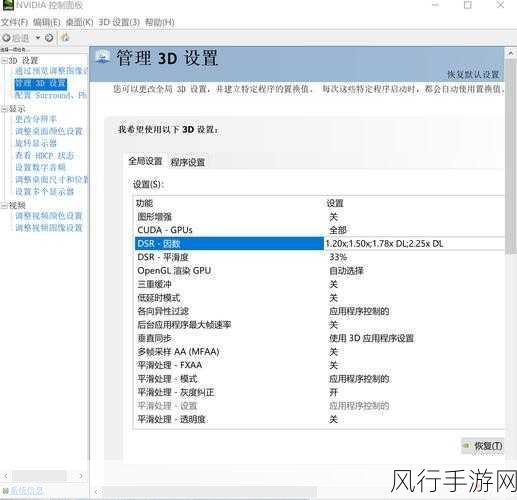Open 旋转显示器 in the tree

click(x=36, y=143)
